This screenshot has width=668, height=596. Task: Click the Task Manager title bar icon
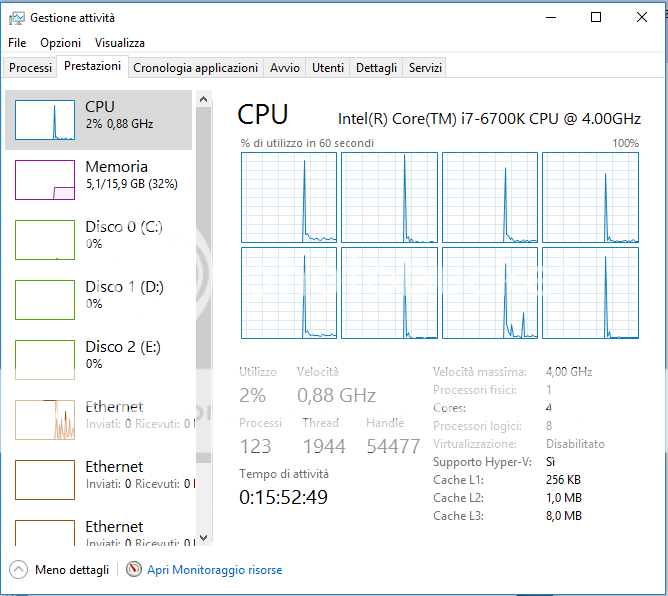pyautogui.click(x=17, y=18)
